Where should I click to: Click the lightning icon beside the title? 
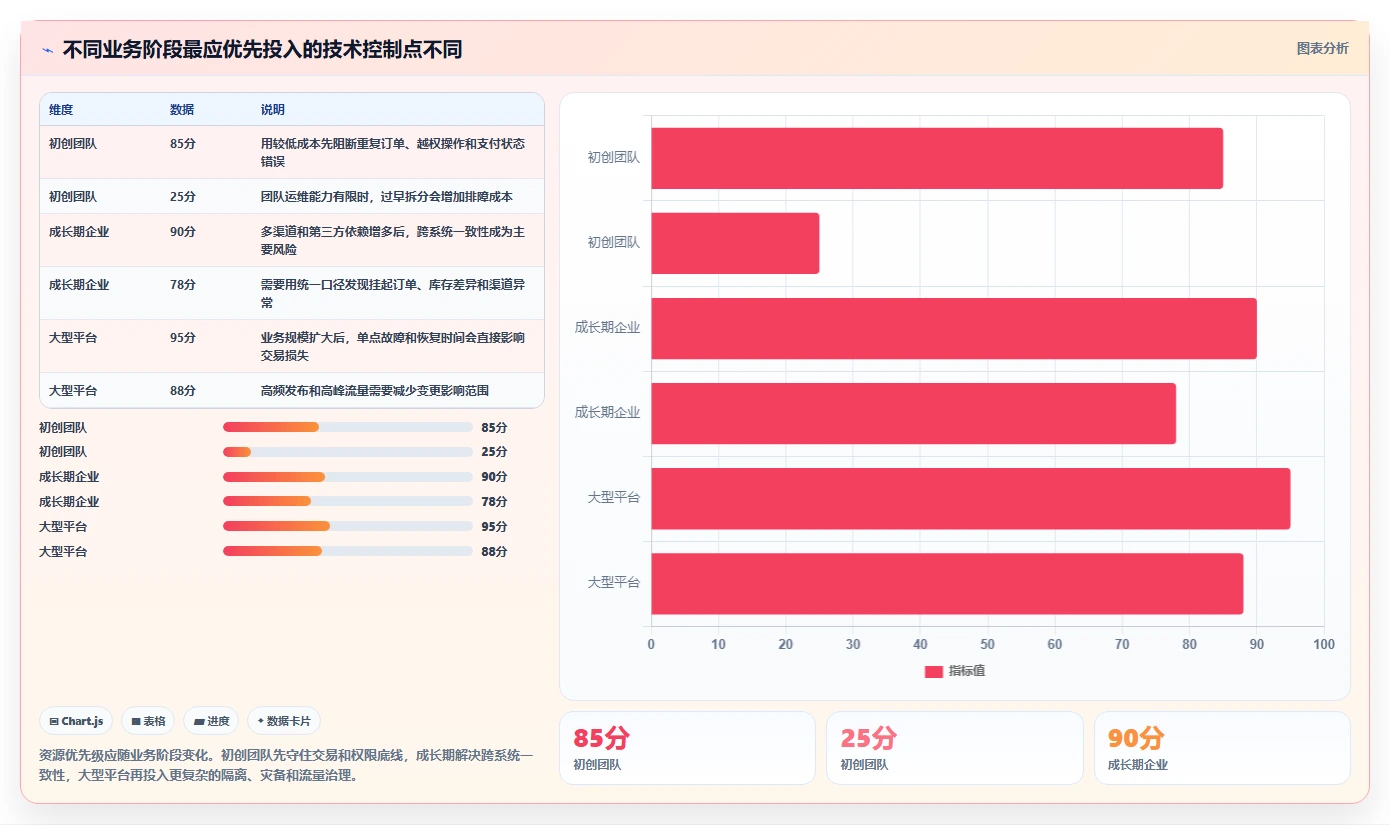tap(47, 50)
